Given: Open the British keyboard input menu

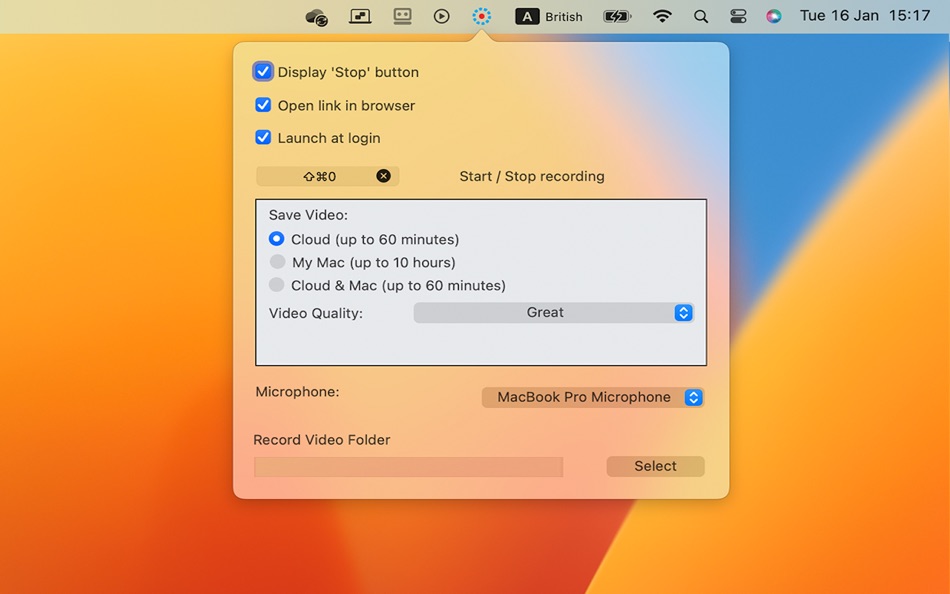Looking at the screenshot, I should pos(548,16).
